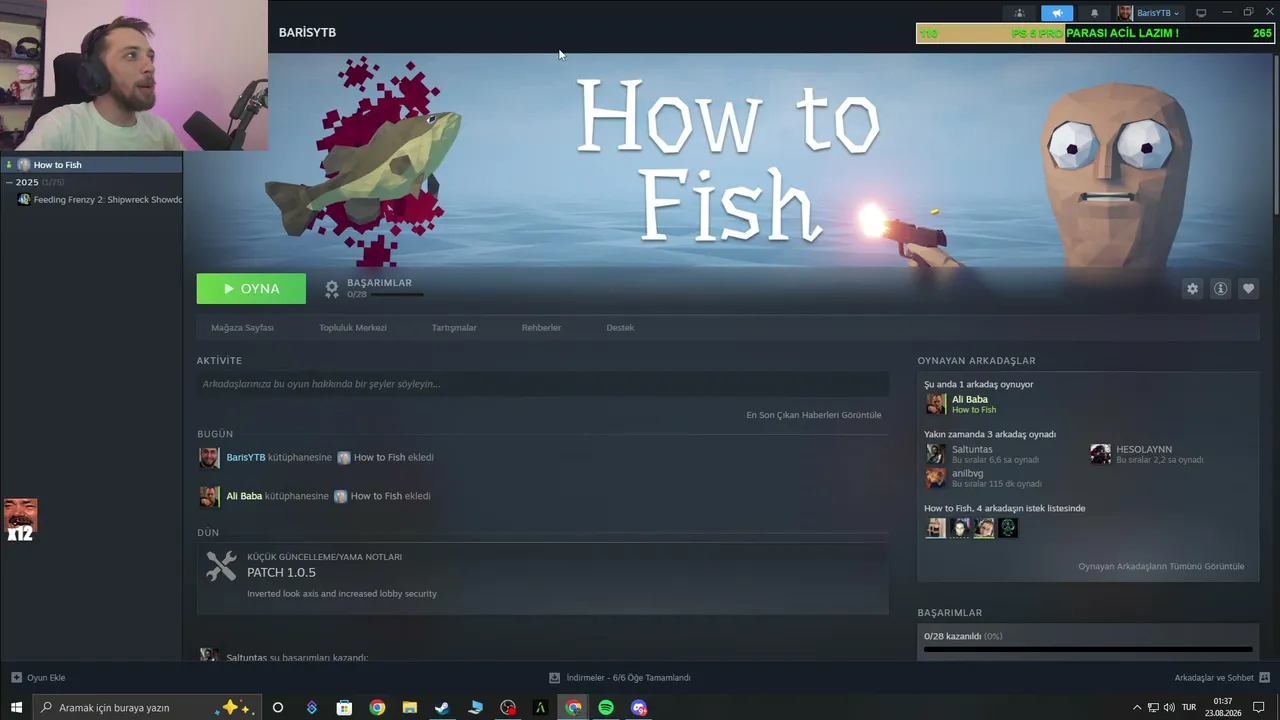Click the active Chrome window on taskbar

pyautogui.click(x=573, y=708)
